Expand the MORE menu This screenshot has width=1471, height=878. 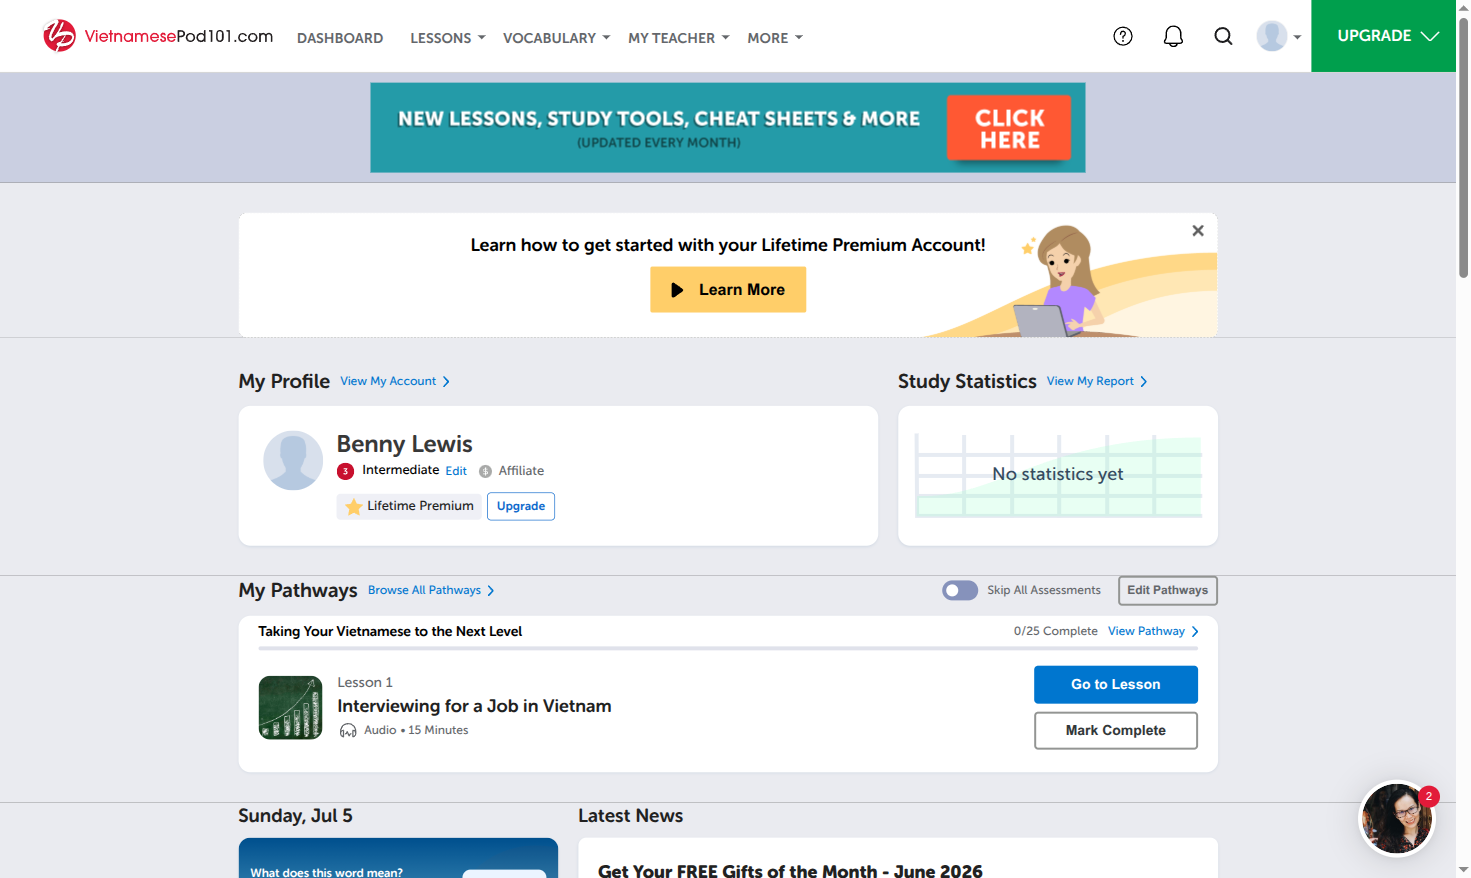[775, 38]
